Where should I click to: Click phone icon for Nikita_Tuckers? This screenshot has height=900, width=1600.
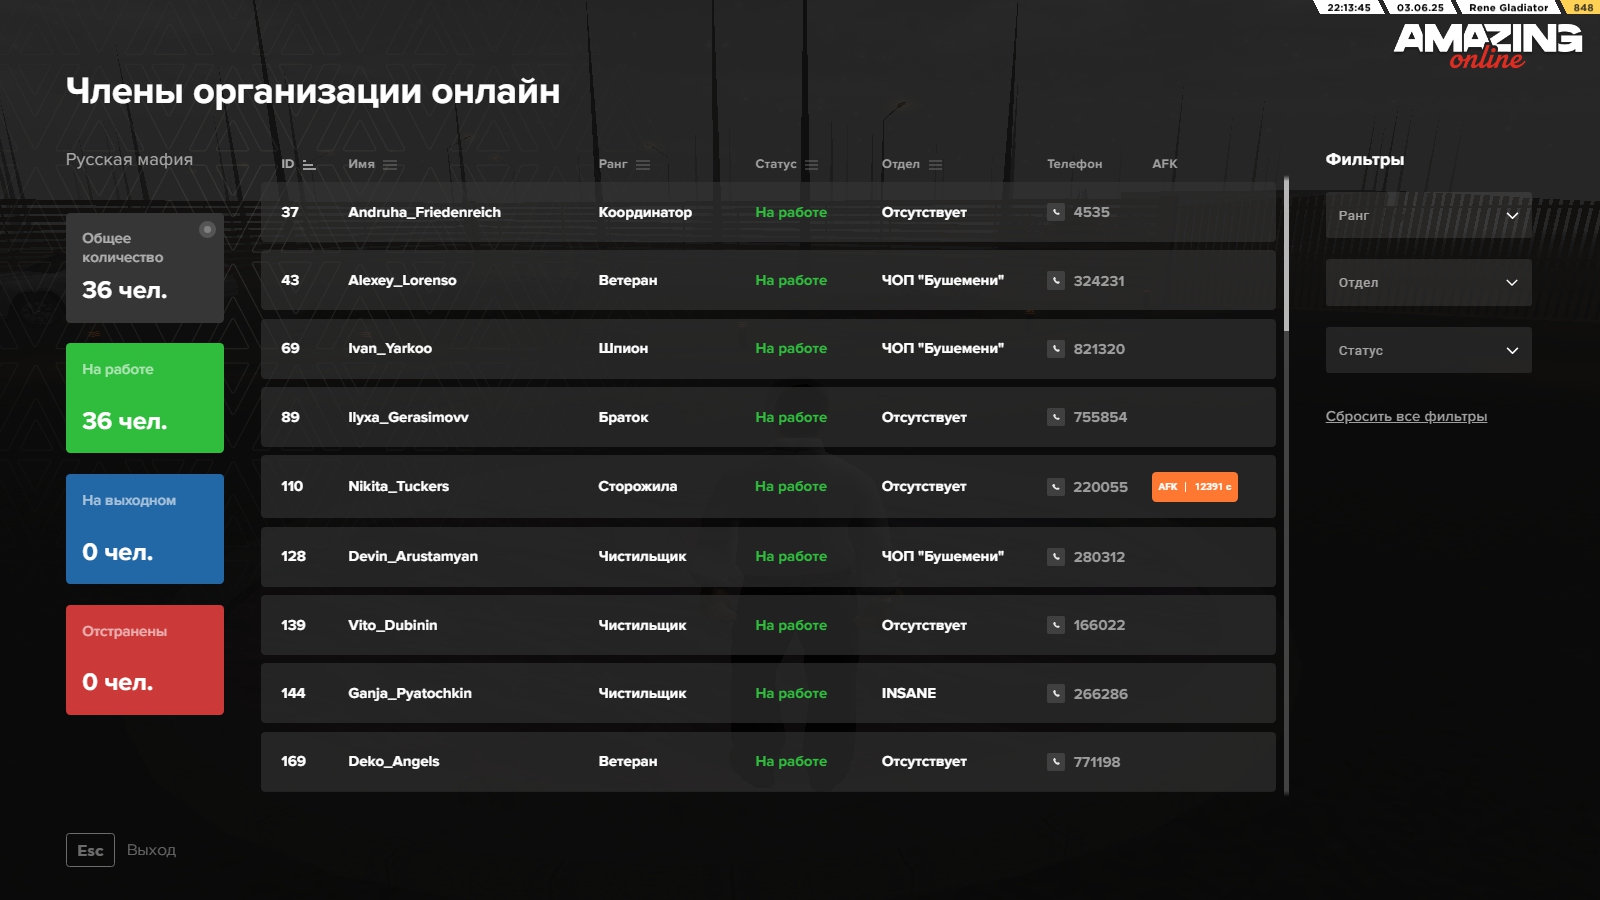click(1056, 486)
